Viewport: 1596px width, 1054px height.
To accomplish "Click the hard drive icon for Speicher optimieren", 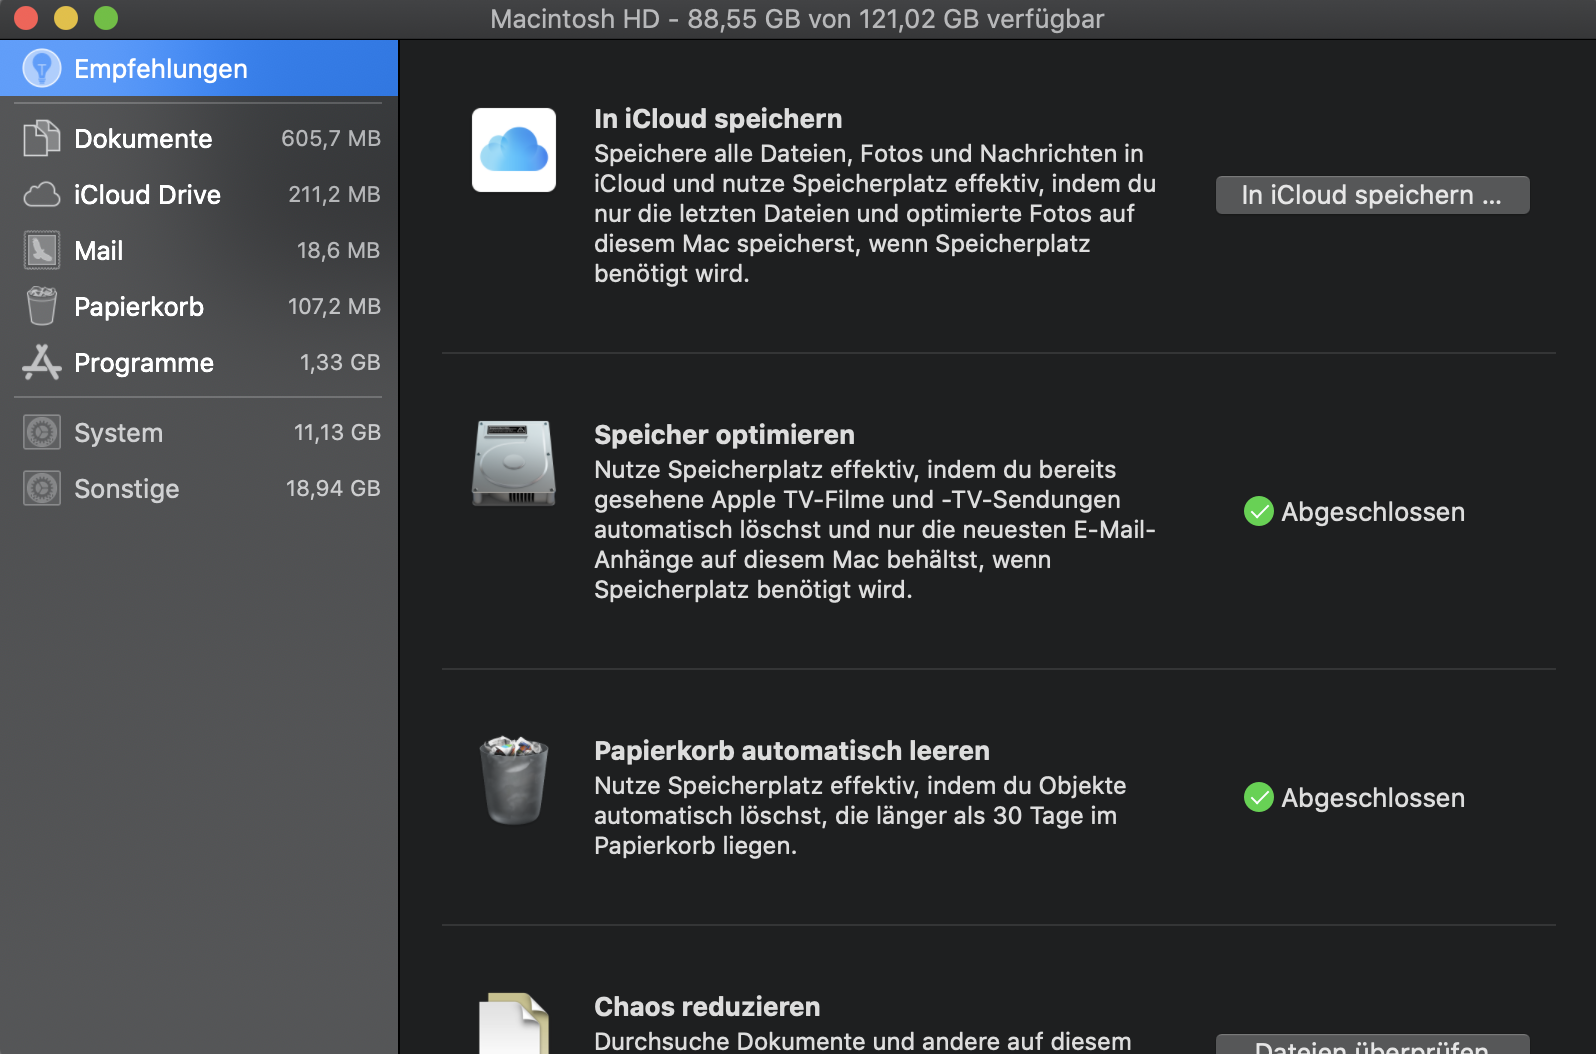I will coord(514,463).
